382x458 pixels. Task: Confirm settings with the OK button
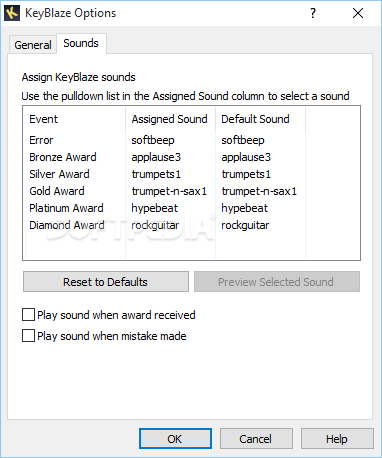pos(175,439)
